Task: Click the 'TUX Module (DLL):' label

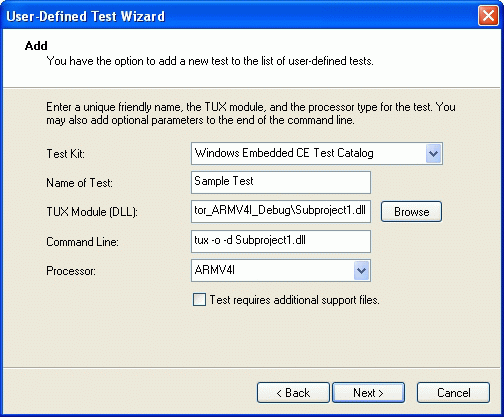Action: click(x=92, y=212)
